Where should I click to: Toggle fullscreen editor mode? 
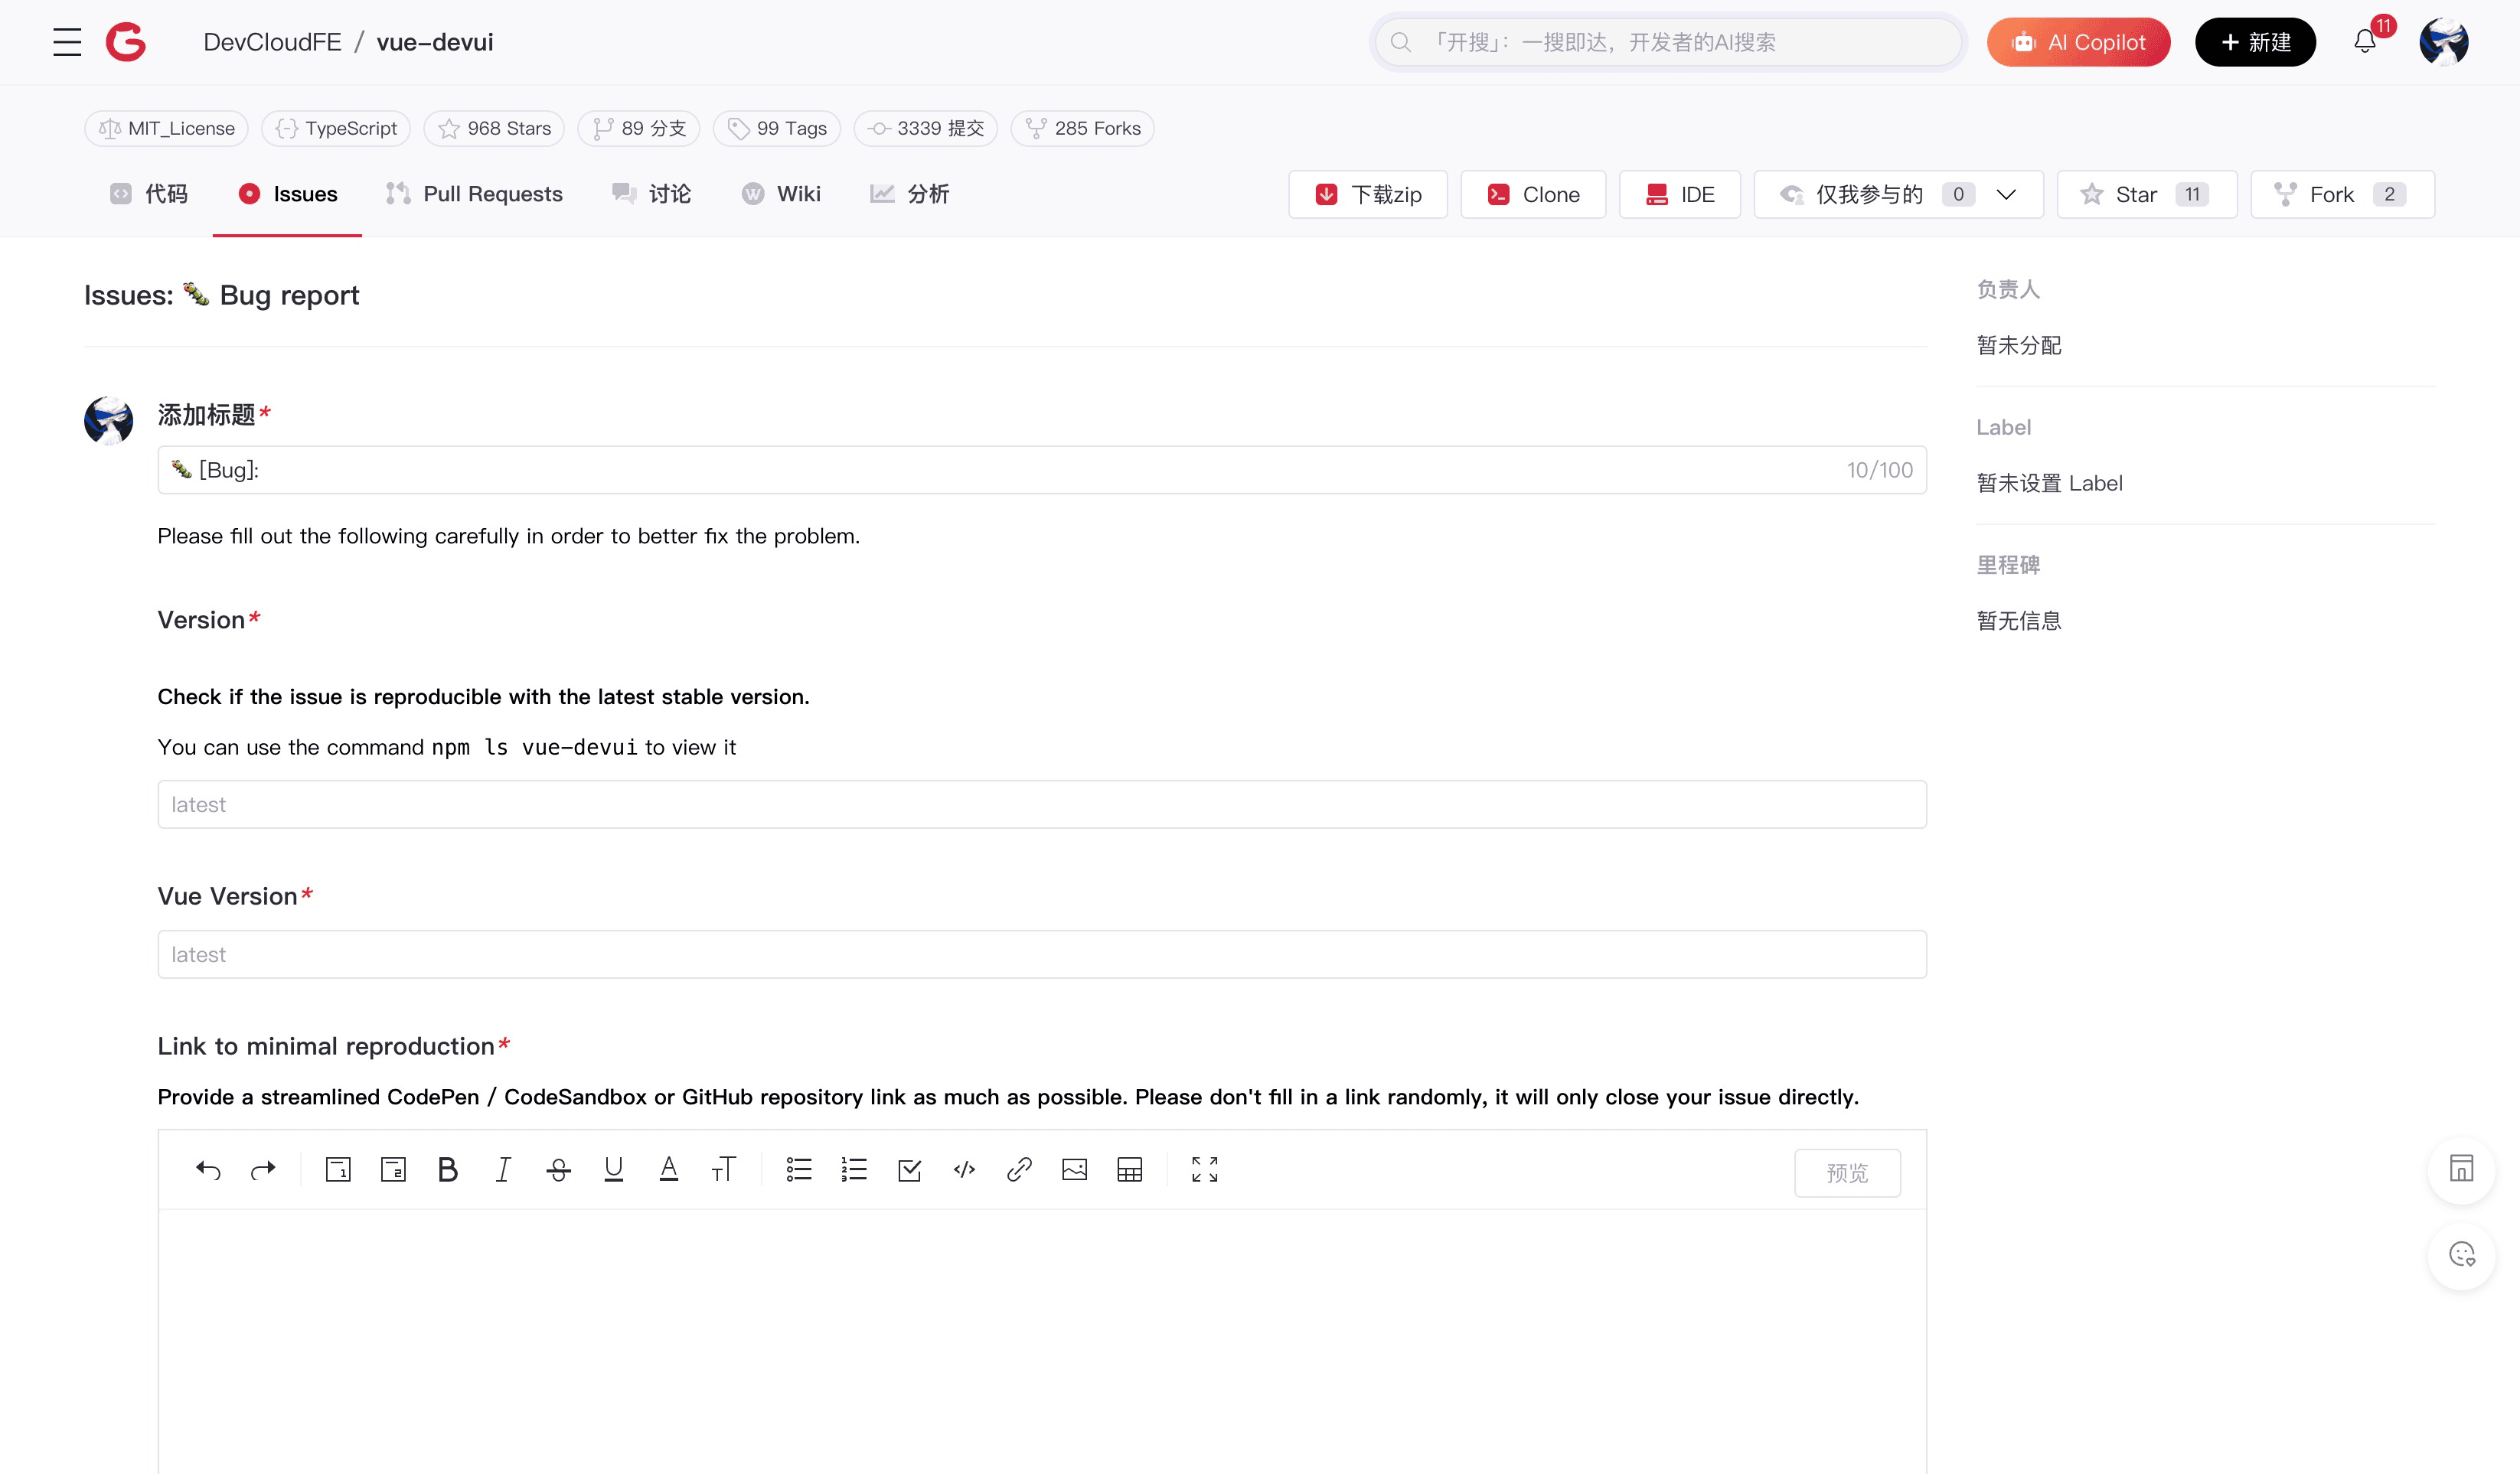click(1204, 1169)
